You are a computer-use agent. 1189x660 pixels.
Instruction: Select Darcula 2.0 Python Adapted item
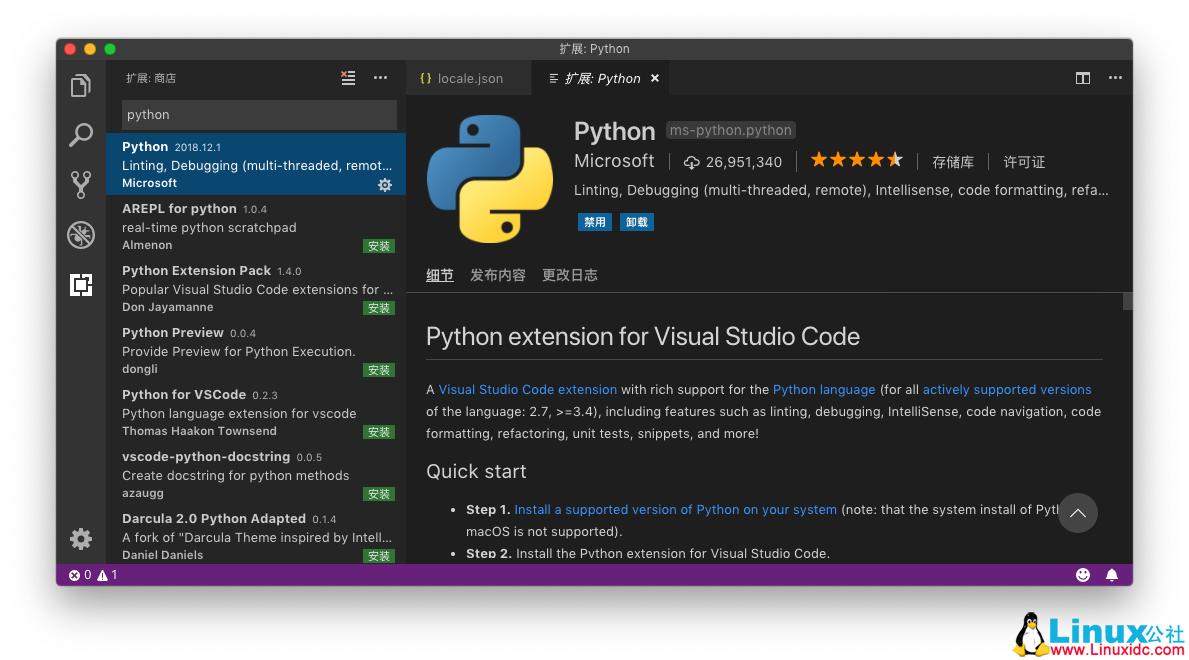tap(256, 536)
